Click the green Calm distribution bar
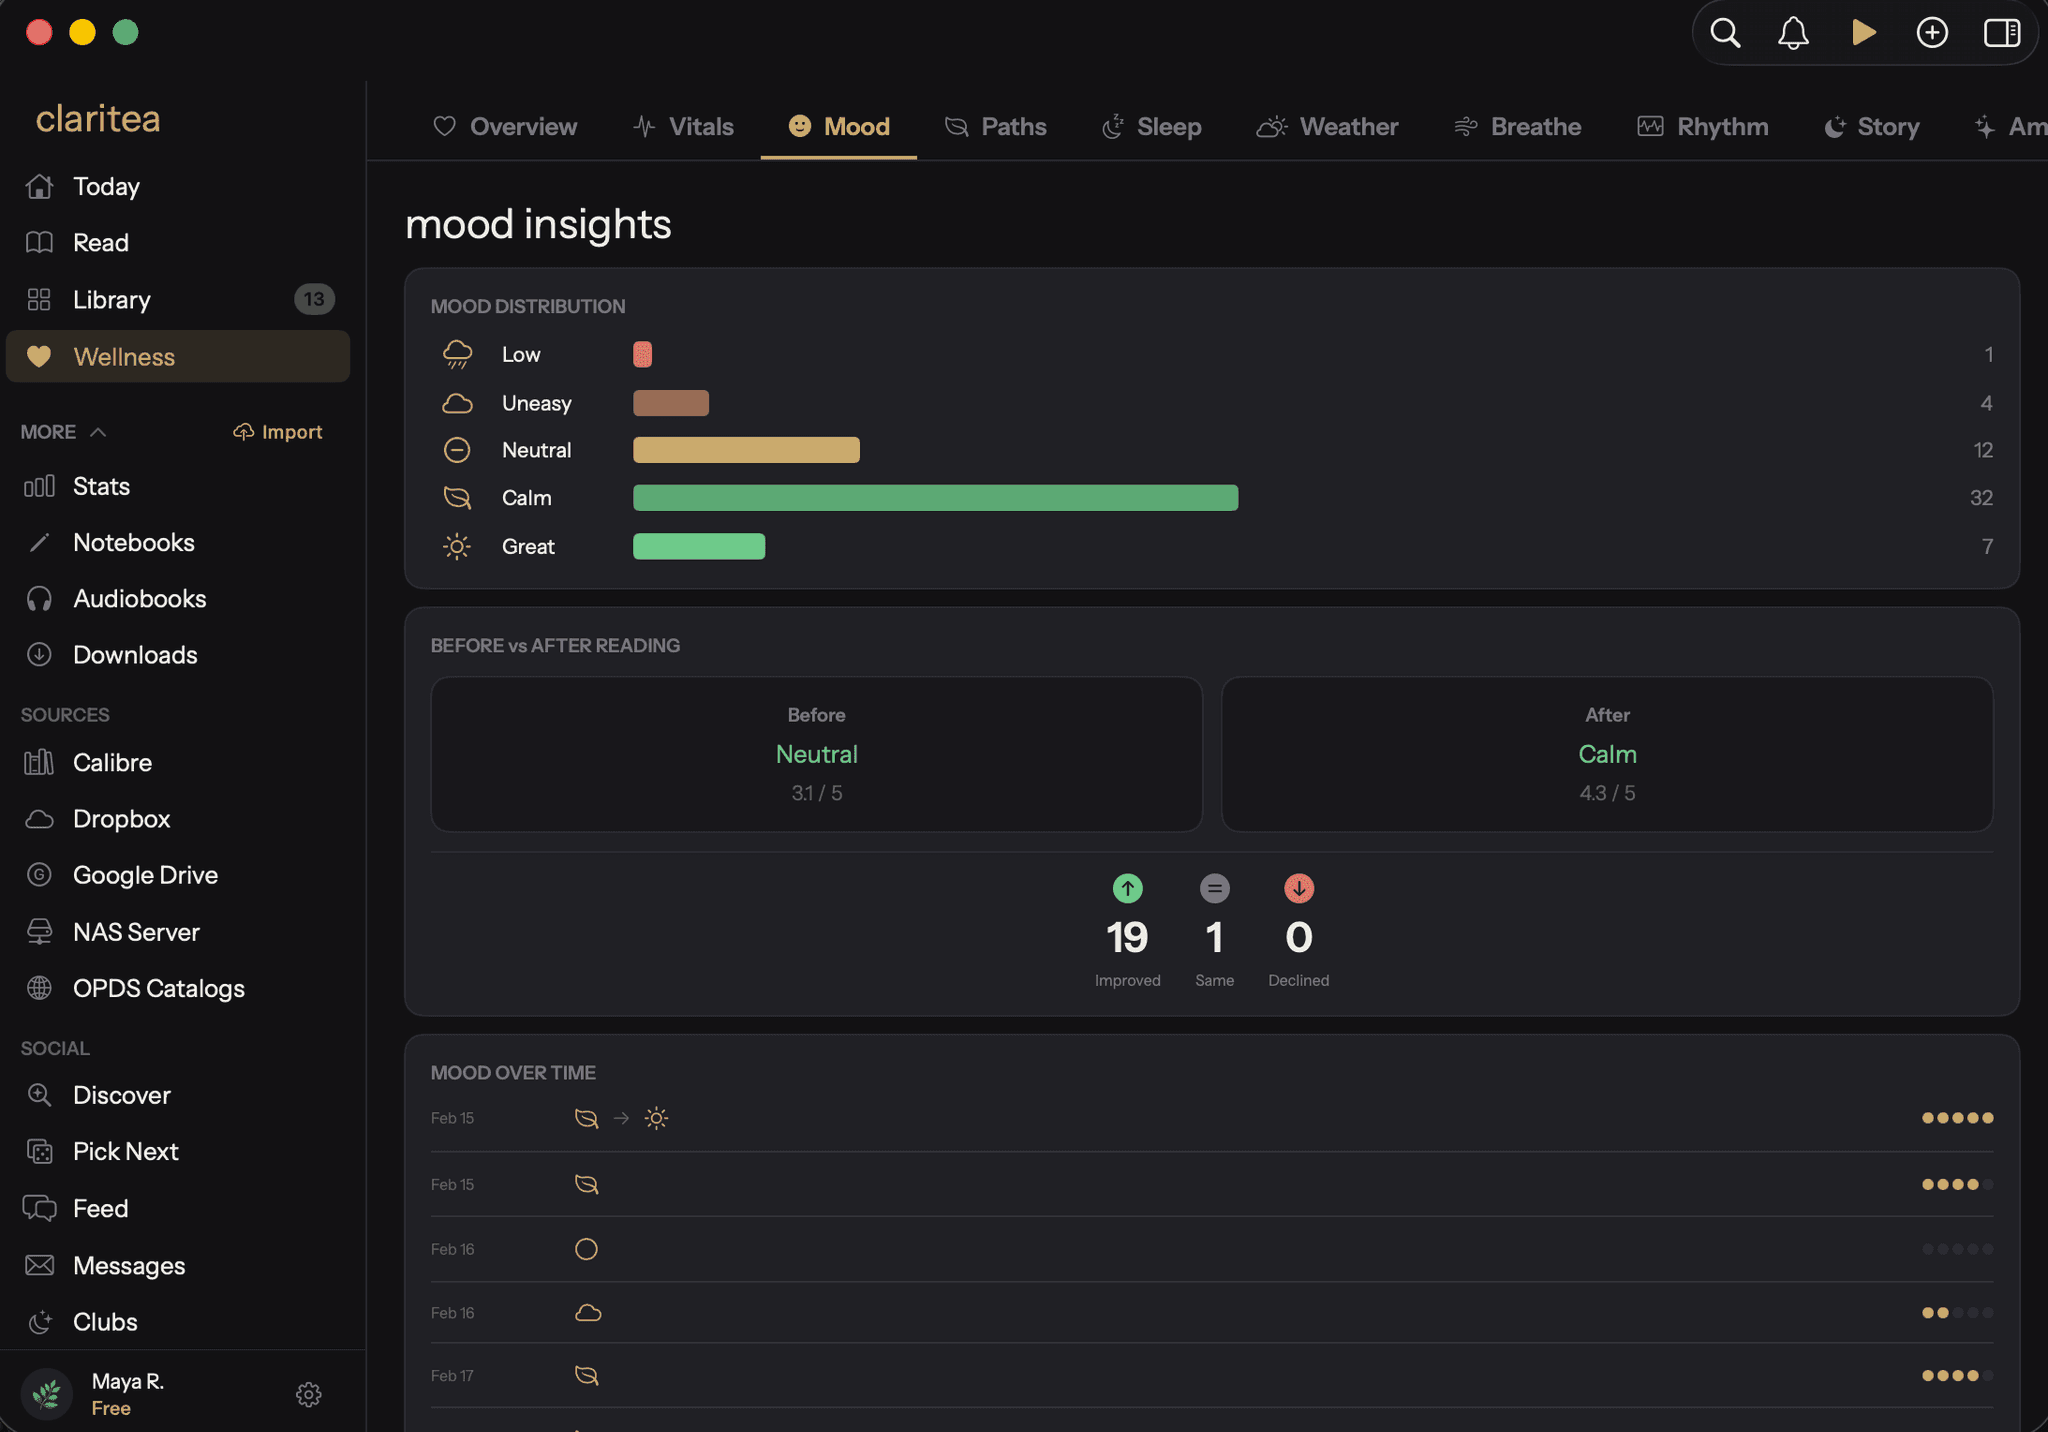The image size is (2048, 1432). [935, 498]
